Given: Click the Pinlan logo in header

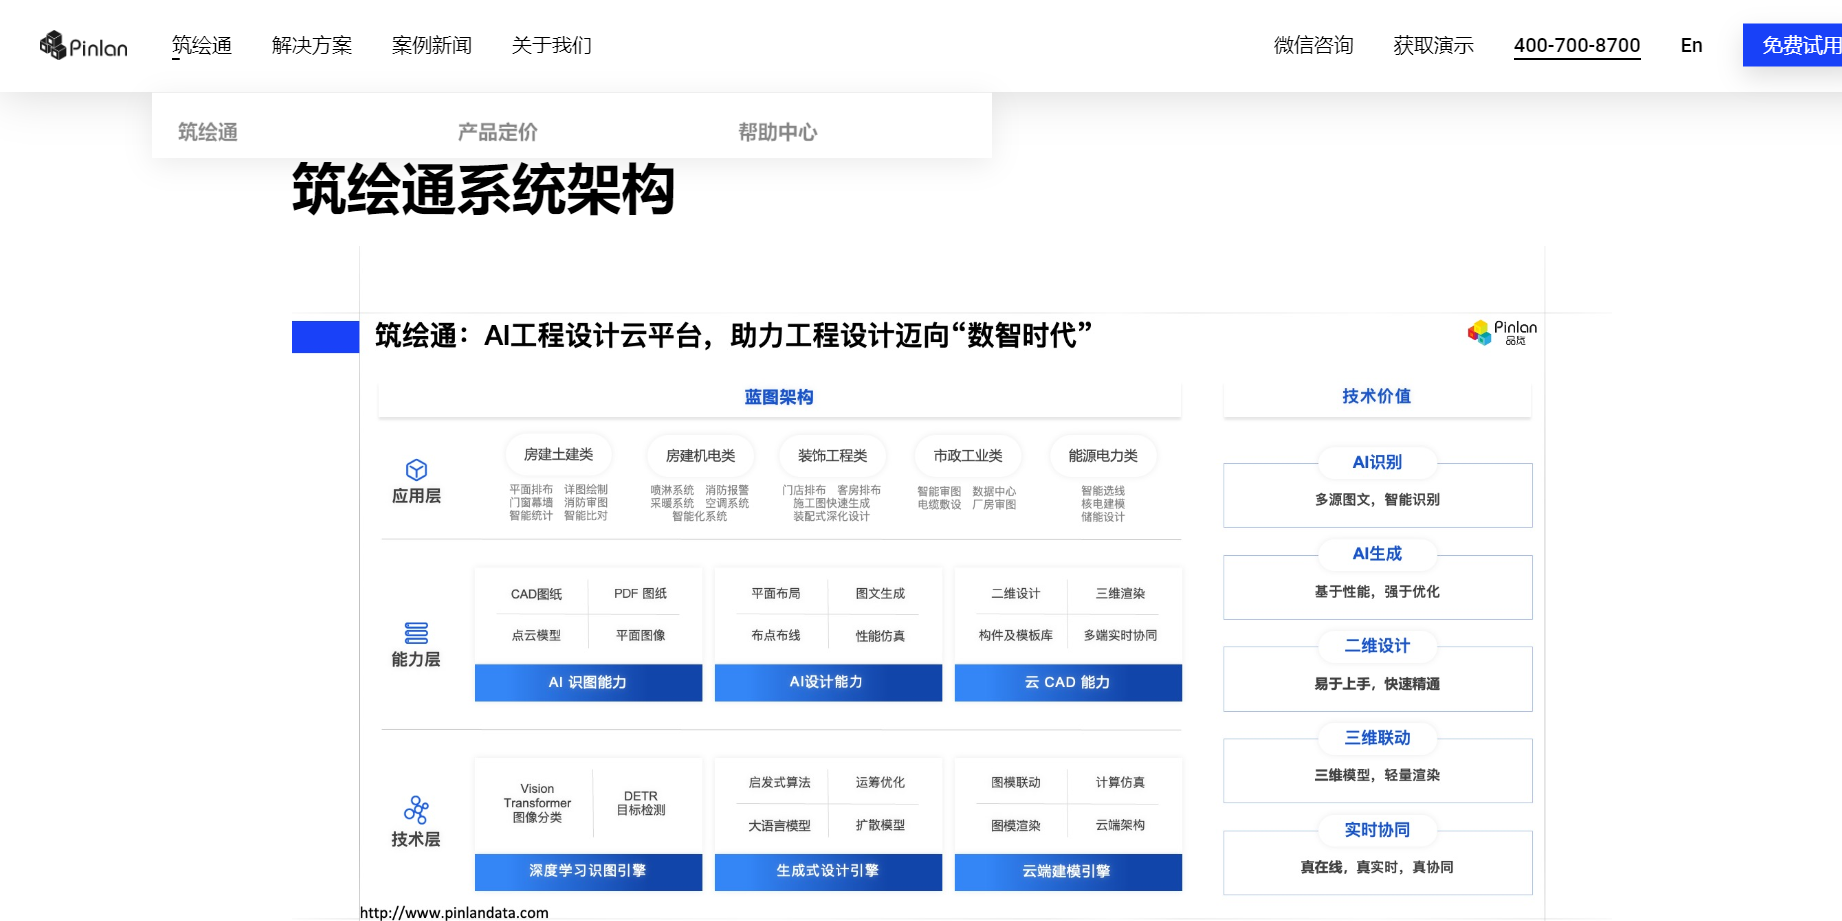Looking at the screenshot, I should (x=84, y=46).
